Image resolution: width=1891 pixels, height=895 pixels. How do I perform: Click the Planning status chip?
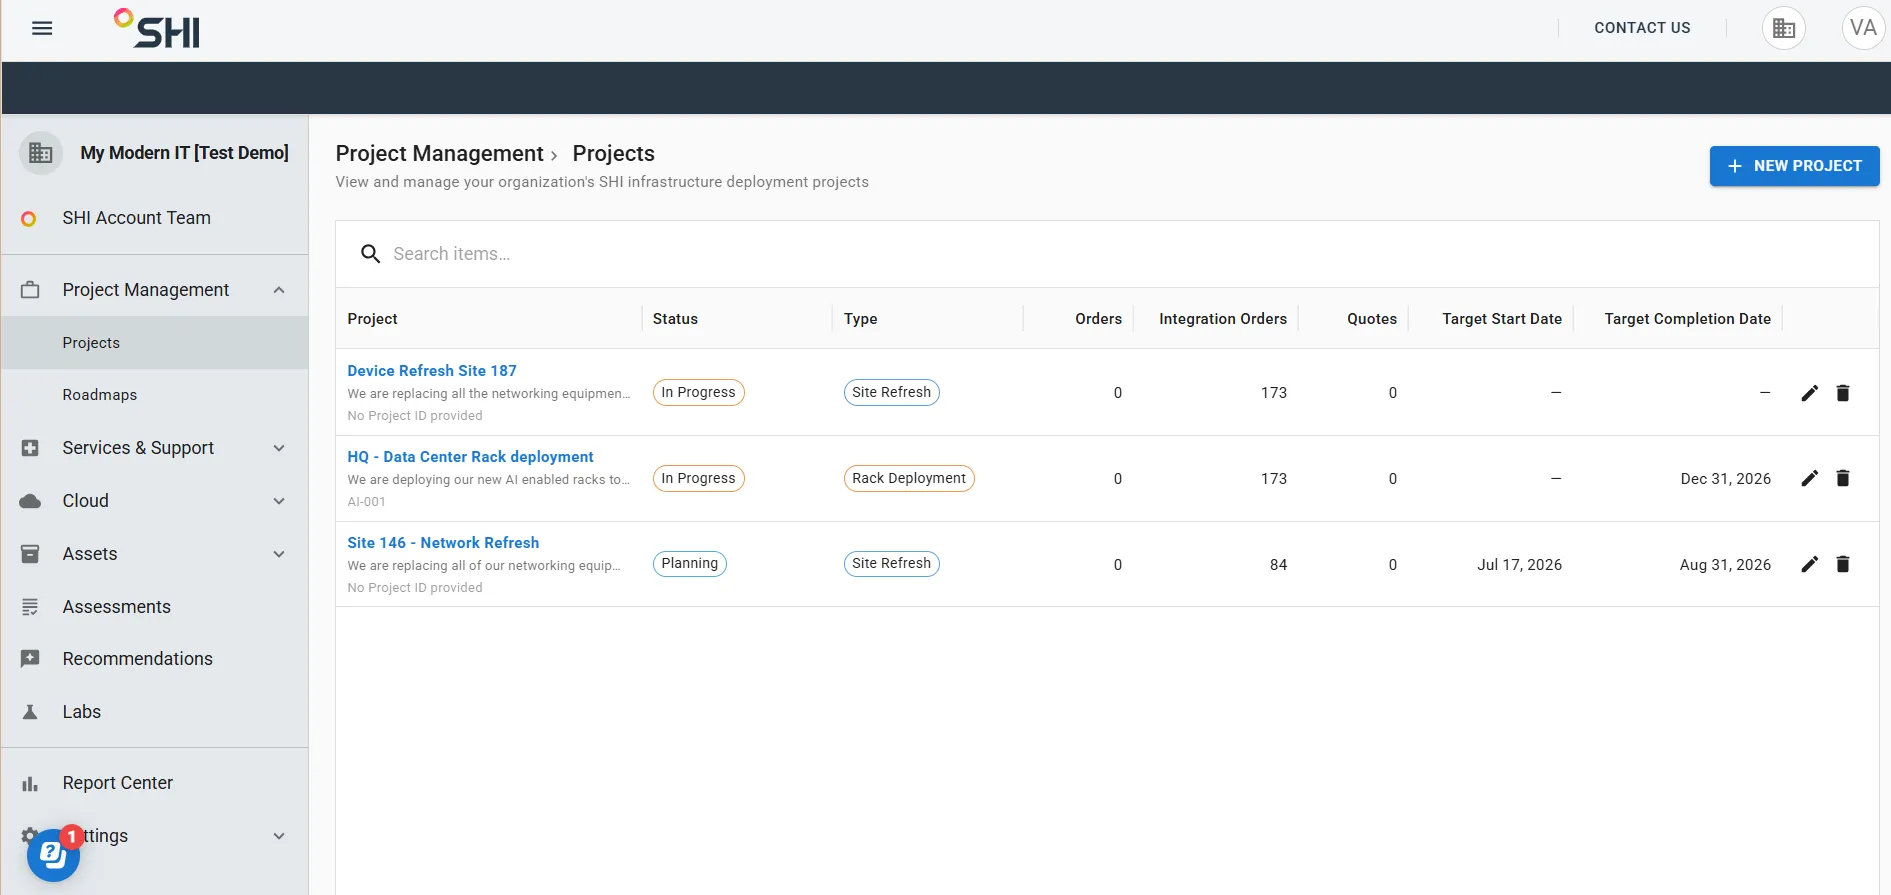click(690, 564)
